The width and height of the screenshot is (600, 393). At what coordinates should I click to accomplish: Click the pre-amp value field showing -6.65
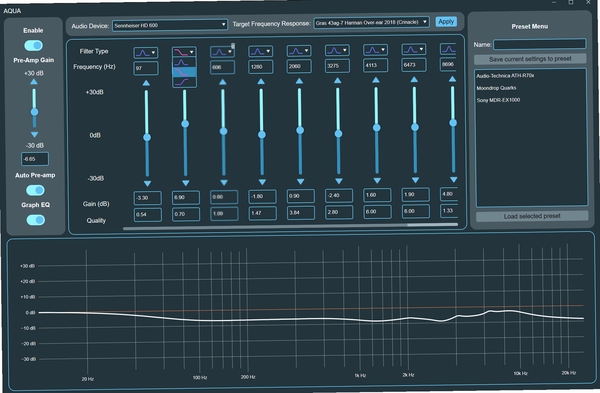[x=35, y=159]
